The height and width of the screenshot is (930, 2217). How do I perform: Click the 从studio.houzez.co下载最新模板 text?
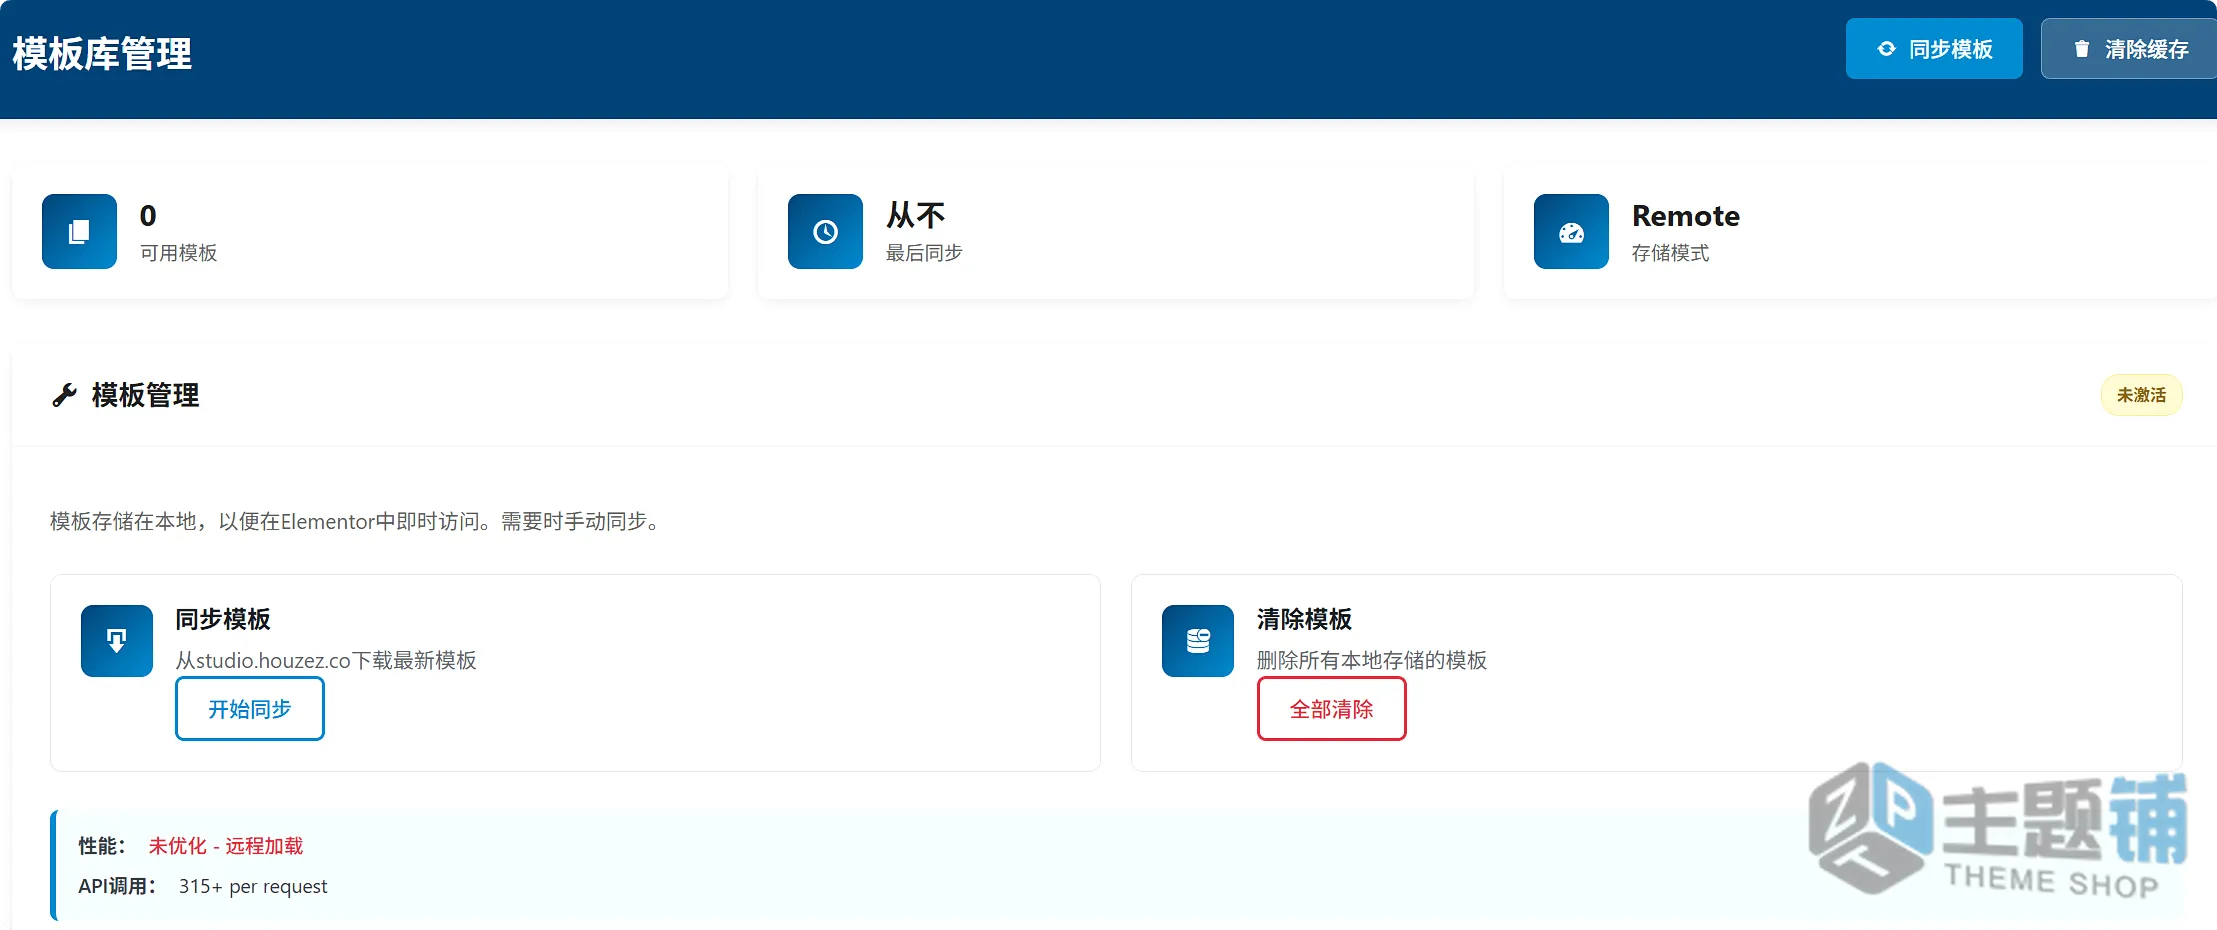pyautogui.click(x=326, y=660)
